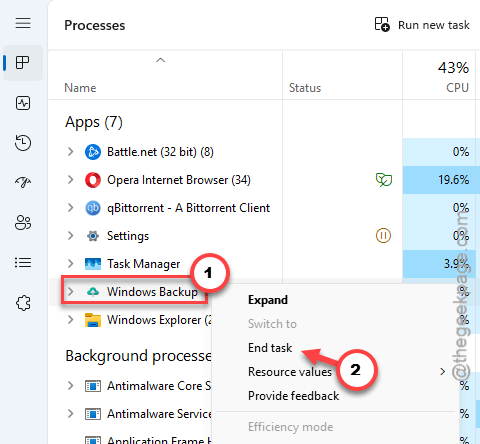The height and width of the screenshot is (444, 480).
Task: Open the Users sidebar icon
Action: click(23, 223)
